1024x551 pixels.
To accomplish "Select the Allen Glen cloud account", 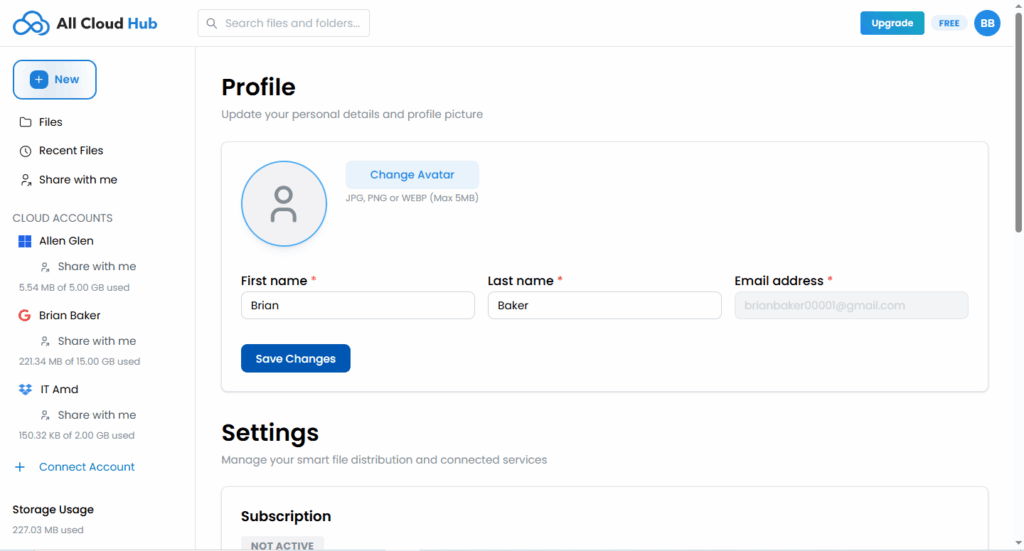I will [66, 241].
